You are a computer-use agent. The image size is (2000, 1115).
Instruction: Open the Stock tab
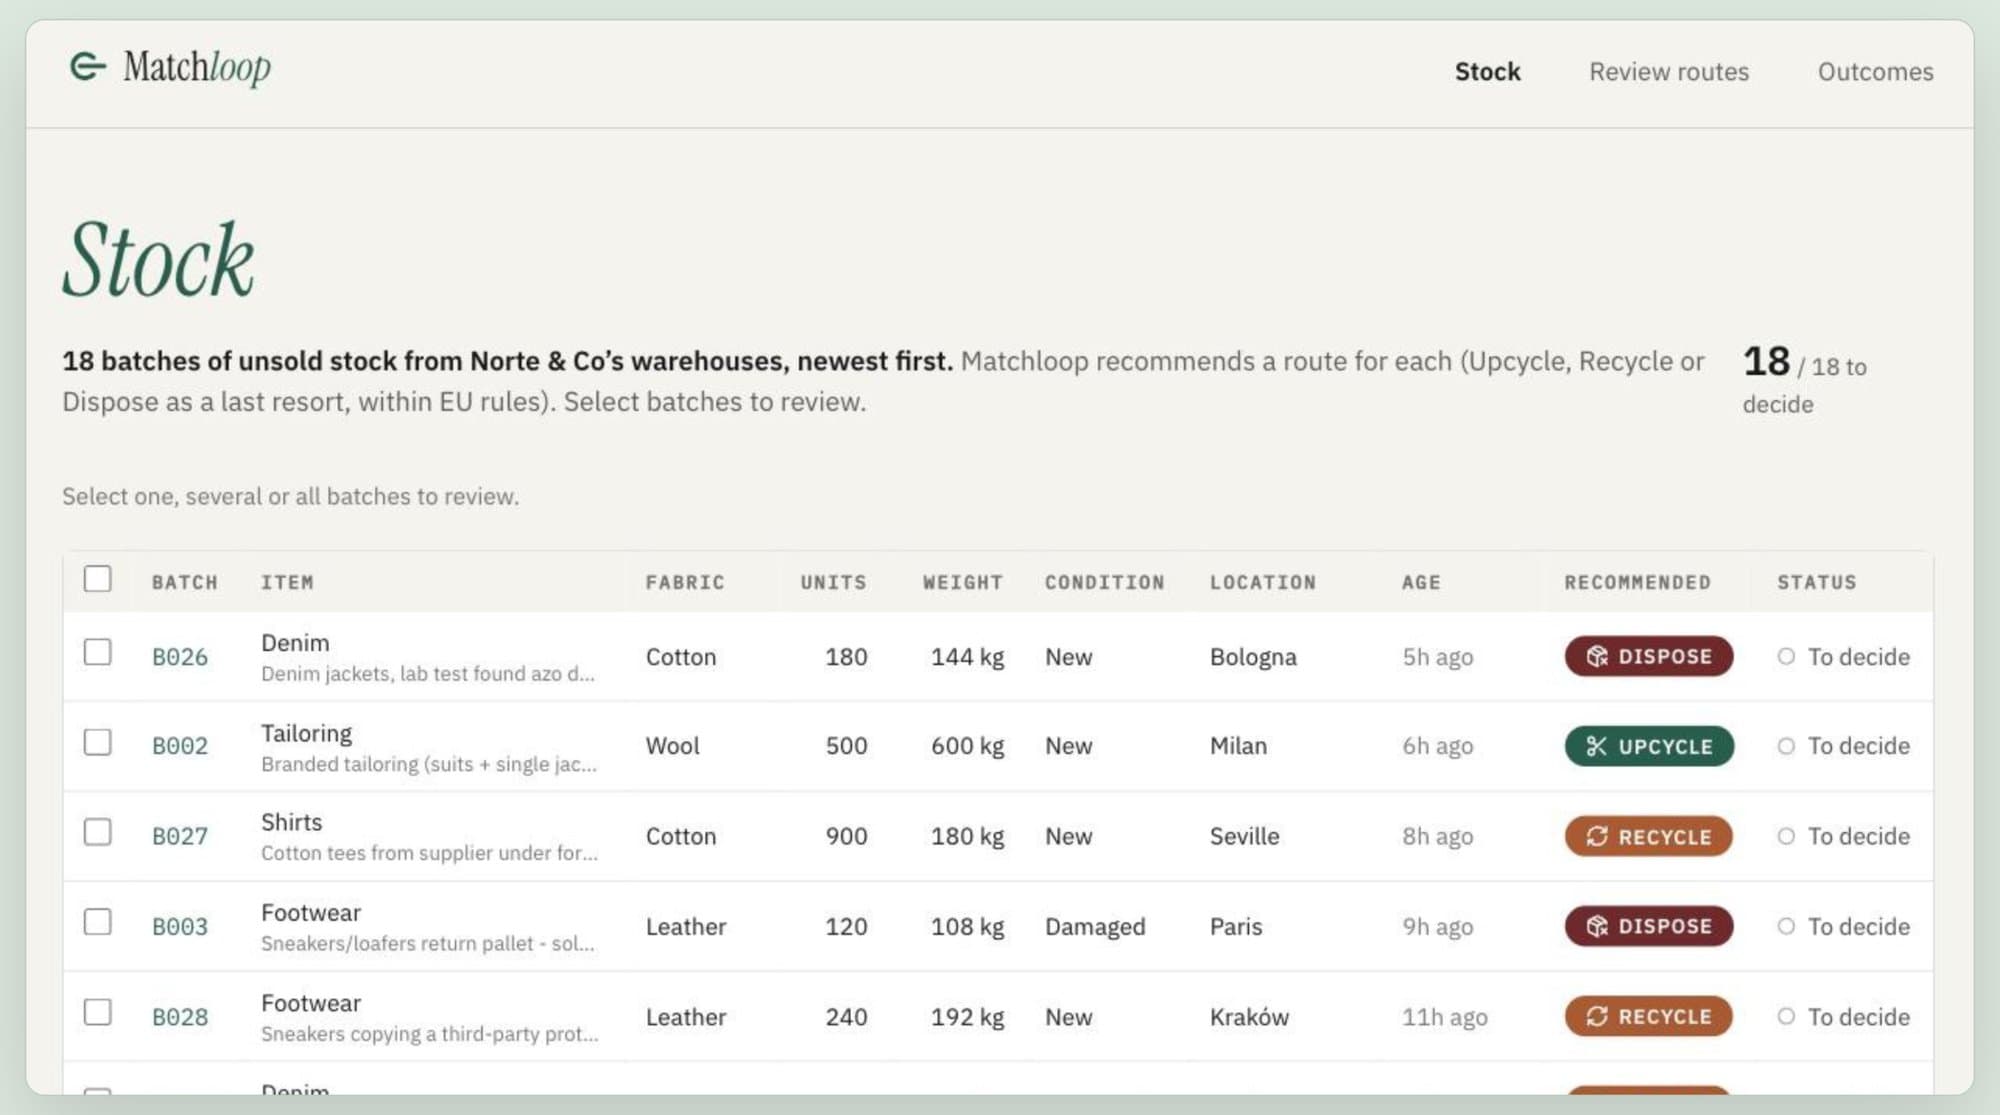1487,72
